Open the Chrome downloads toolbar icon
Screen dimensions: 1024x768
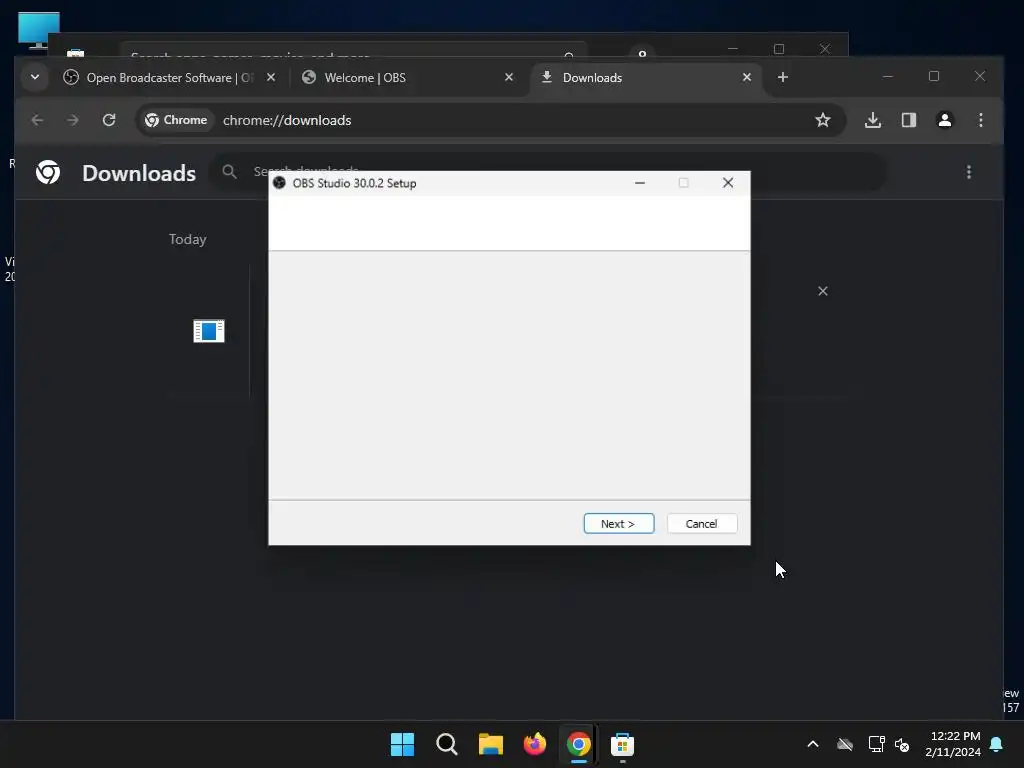pos(873,120)
